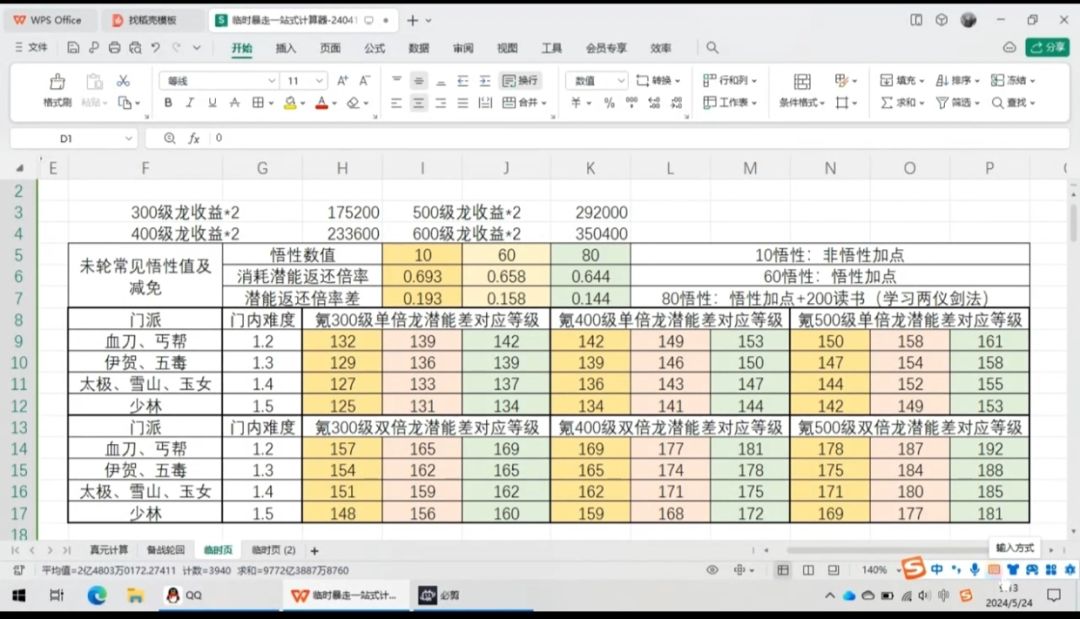Click the eye protection mode icon
1080x619 pixels.
tap(712, 570)
